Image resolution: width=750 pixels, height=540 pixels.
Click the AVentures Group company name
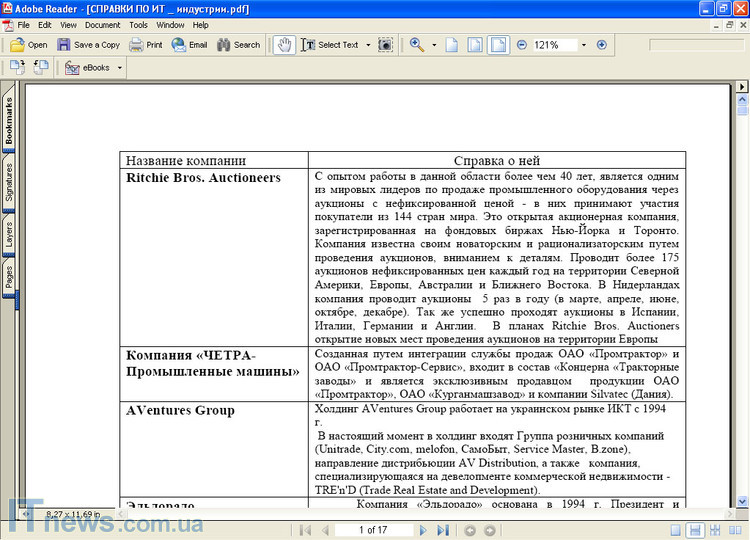coord(180,410)
